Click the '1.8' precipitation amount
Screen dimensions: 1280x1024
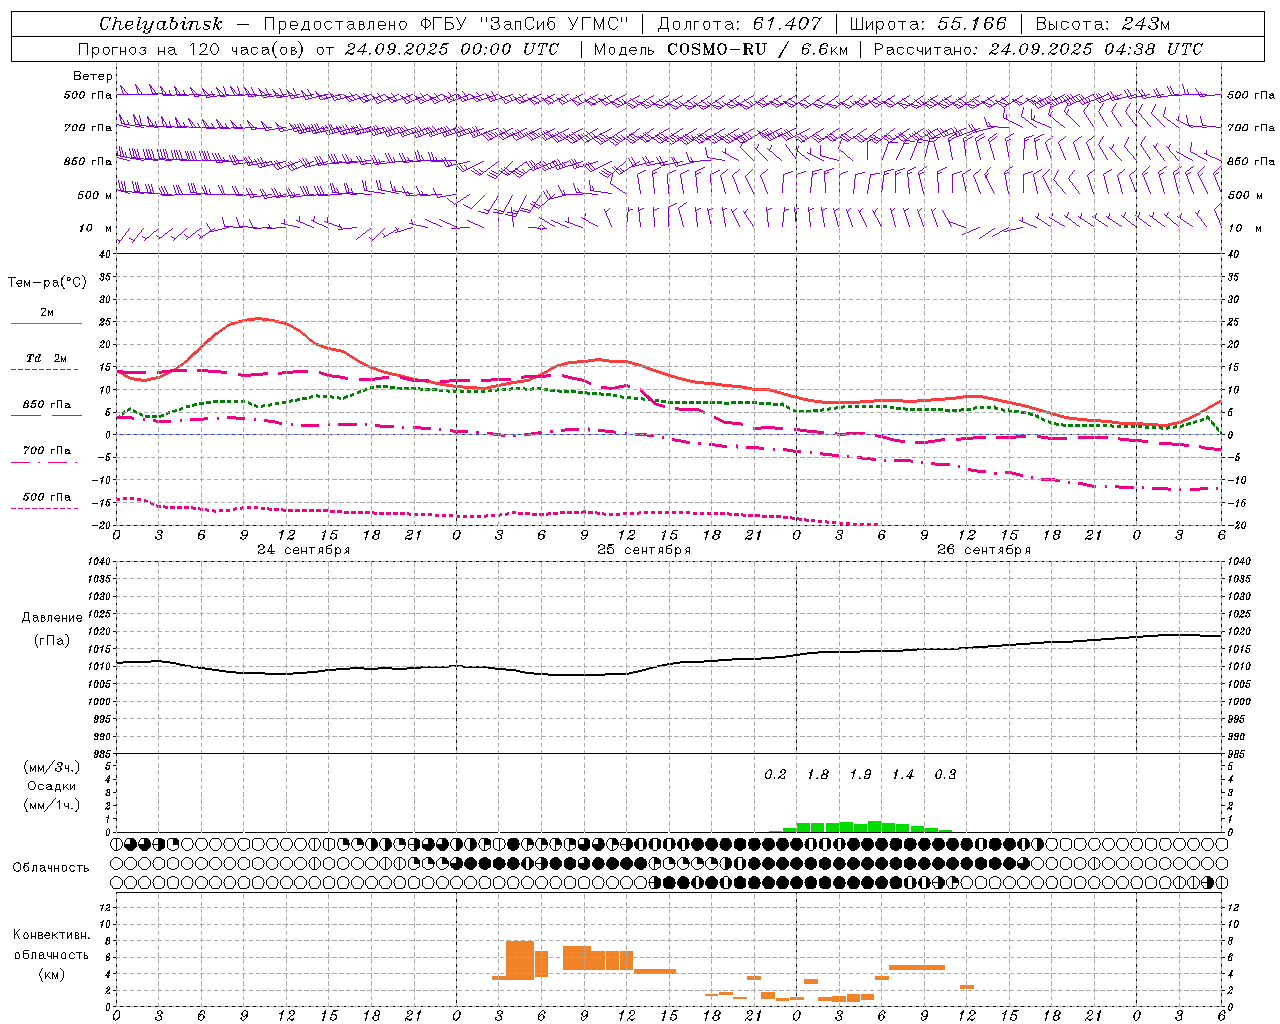pyautogui.click(x=818, y=775)
